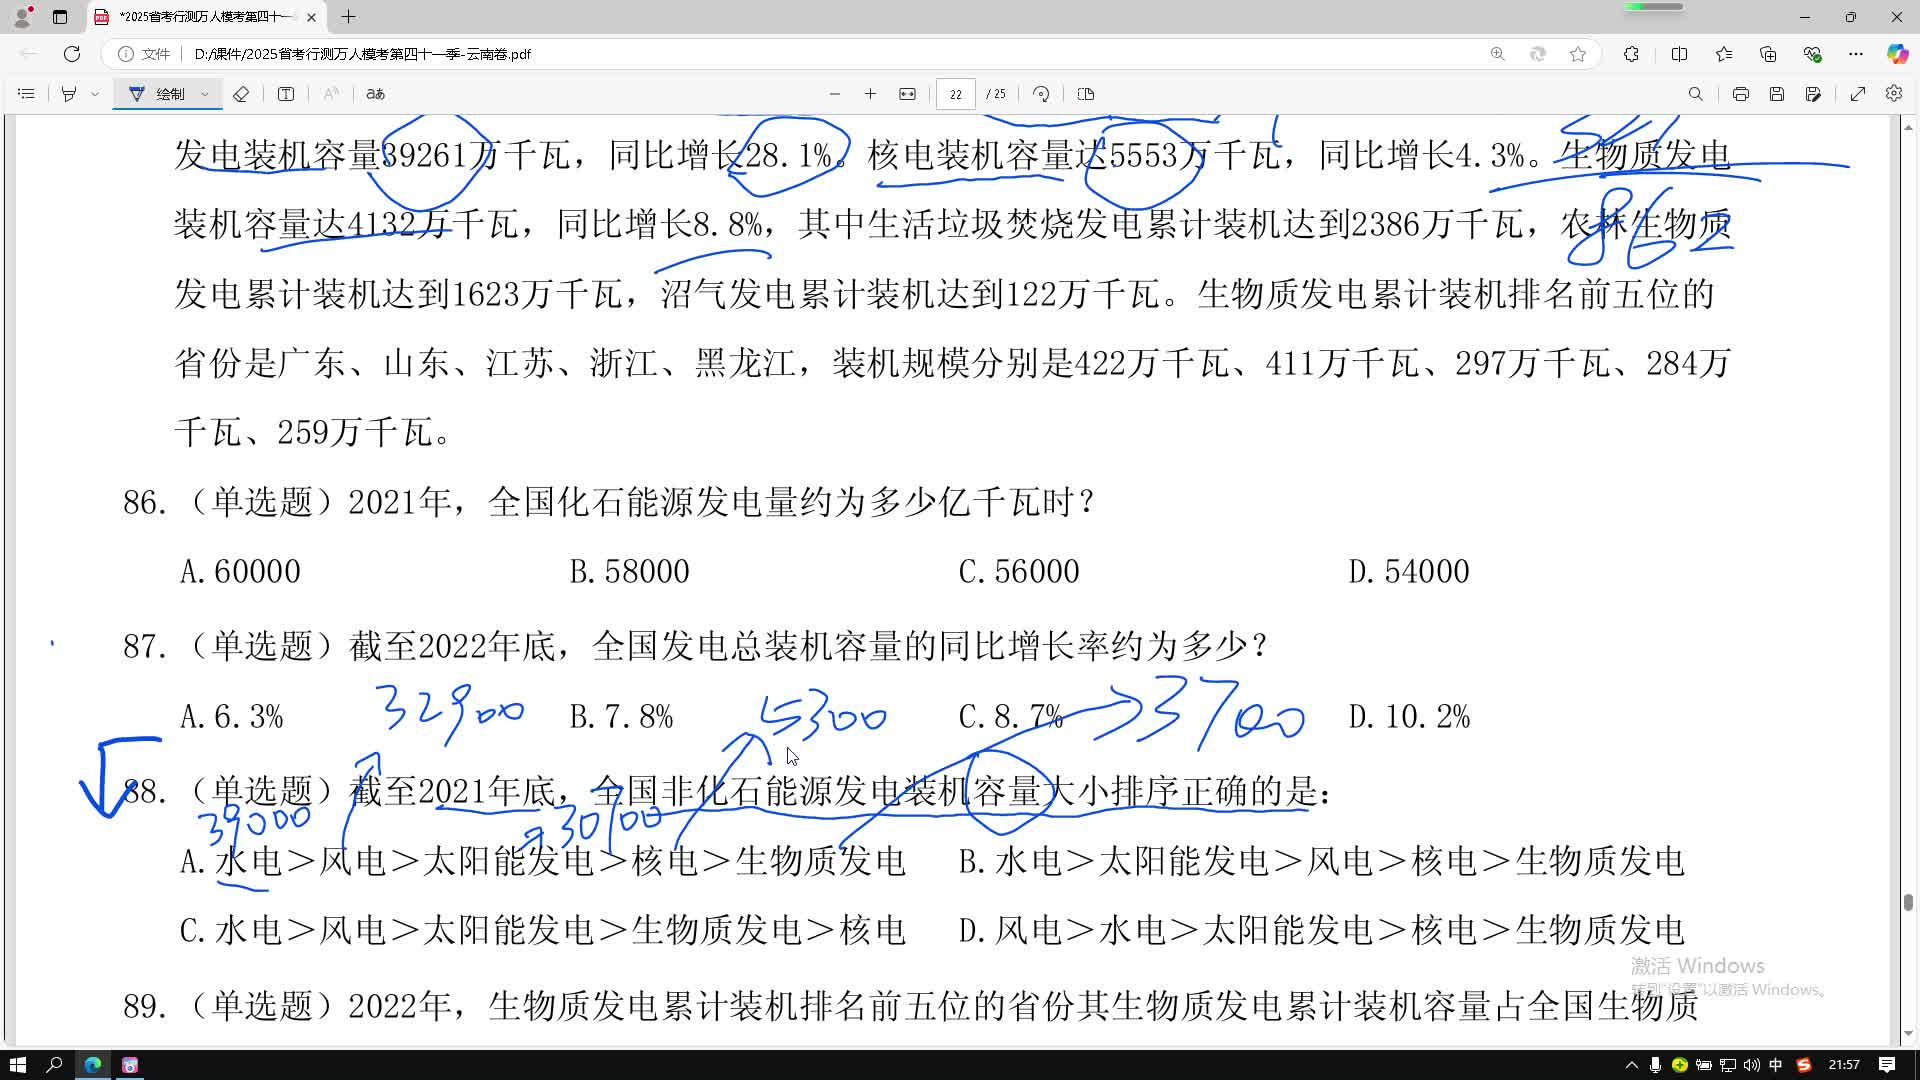Open the Add text annotation tool
Viewport: 1920px width, 1080px height.
point(286,93)
